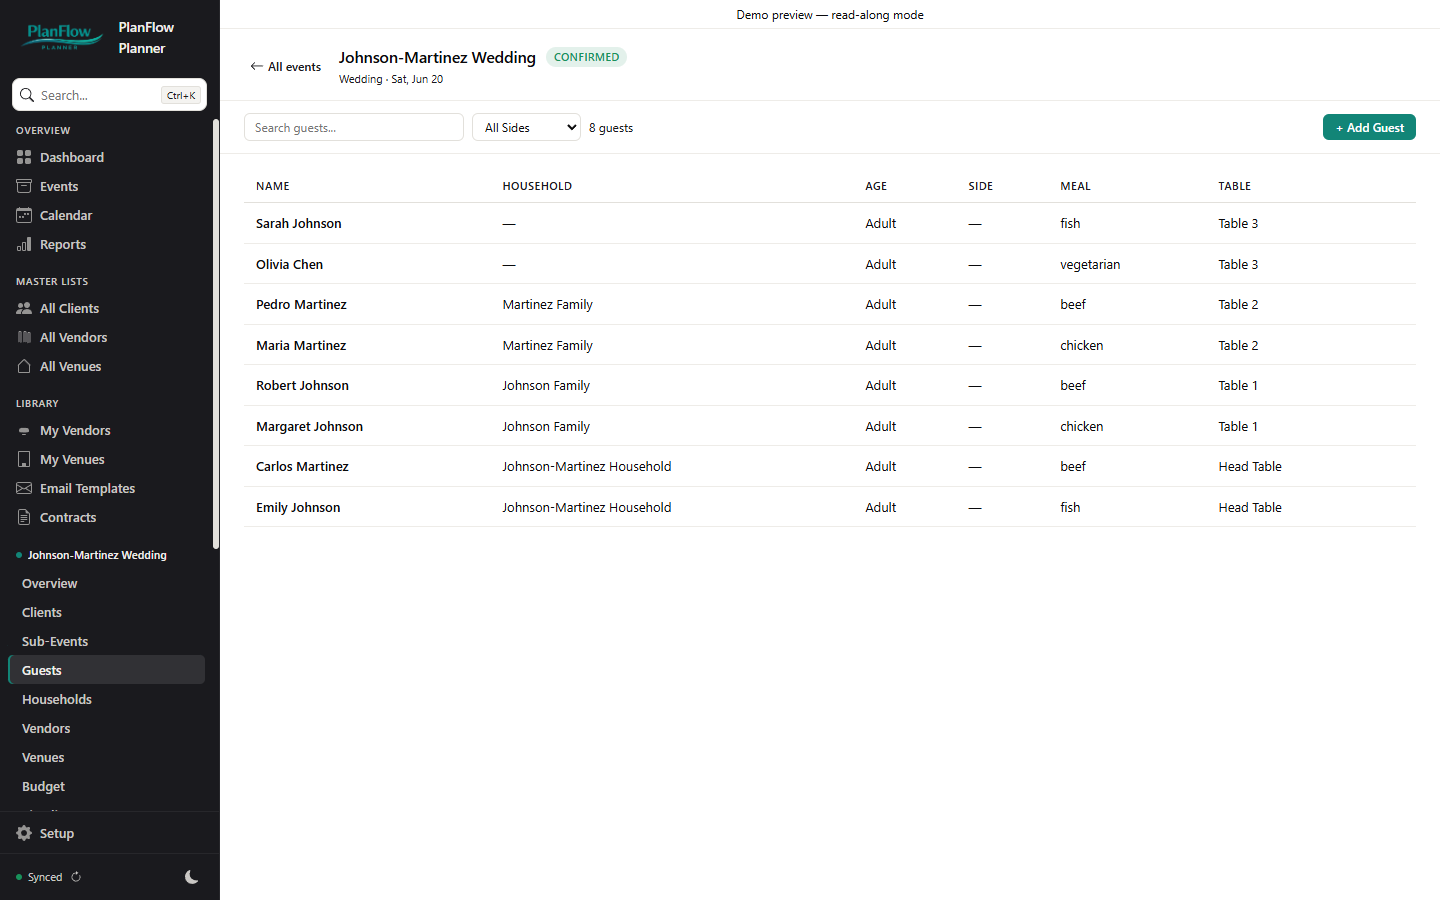Image resolution: width=1440 pixels, height=900 pixels.
Task: Go back to All events
Action: pyautogui.click(x=285, y=66)
